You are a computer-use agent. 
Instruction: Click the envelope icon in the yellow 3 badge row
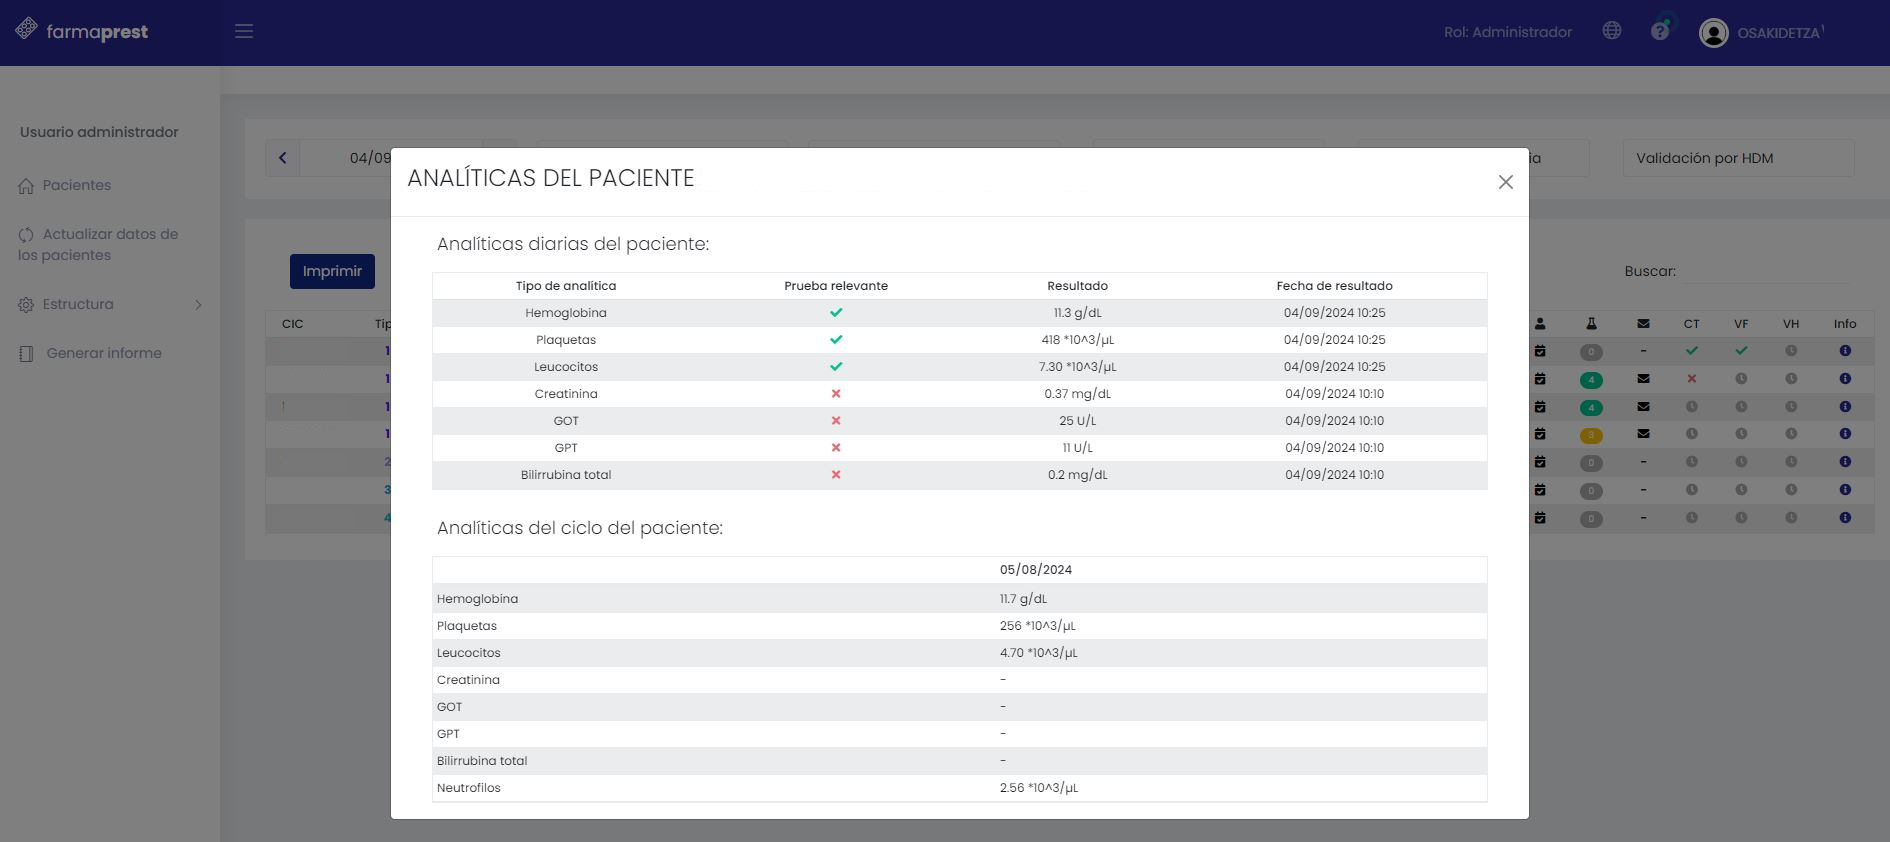pyautogui.click(x=1643, y=434)
